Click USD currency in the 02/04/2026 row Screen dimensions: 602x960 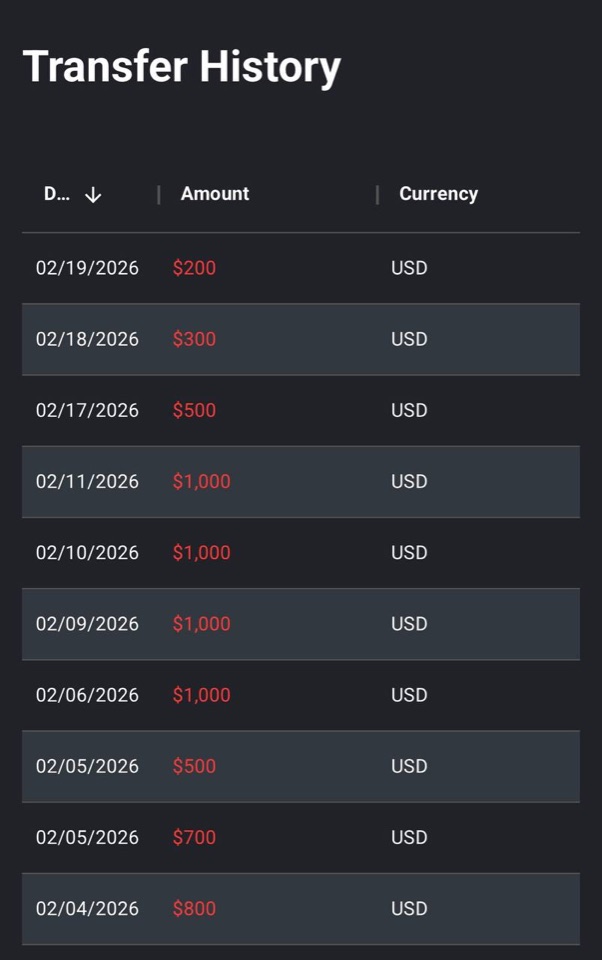pos(409,909)
